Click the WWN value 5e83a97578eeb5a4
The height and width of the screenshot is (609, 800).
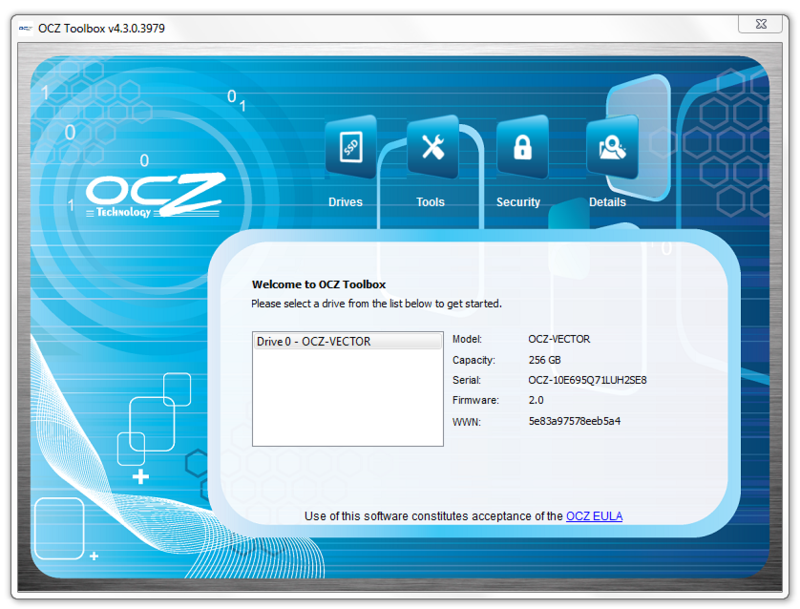coord(574,421)
